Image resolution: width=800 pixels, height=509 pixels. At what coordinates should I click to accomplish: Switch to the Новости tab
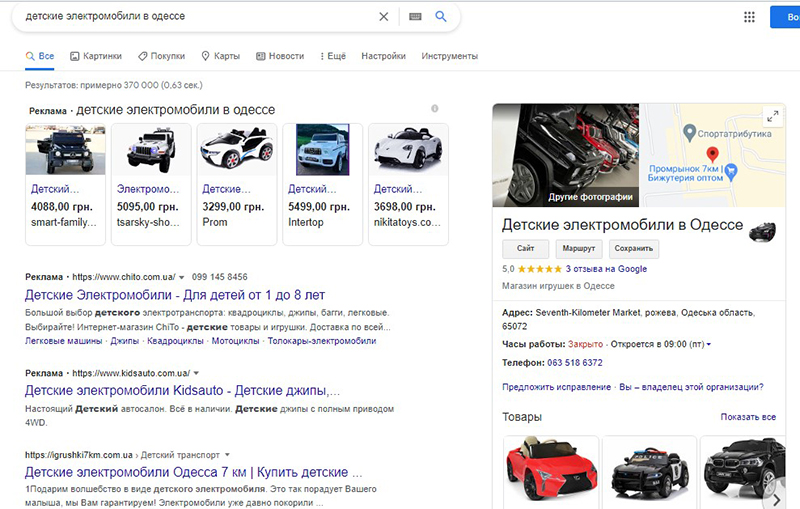280,56
